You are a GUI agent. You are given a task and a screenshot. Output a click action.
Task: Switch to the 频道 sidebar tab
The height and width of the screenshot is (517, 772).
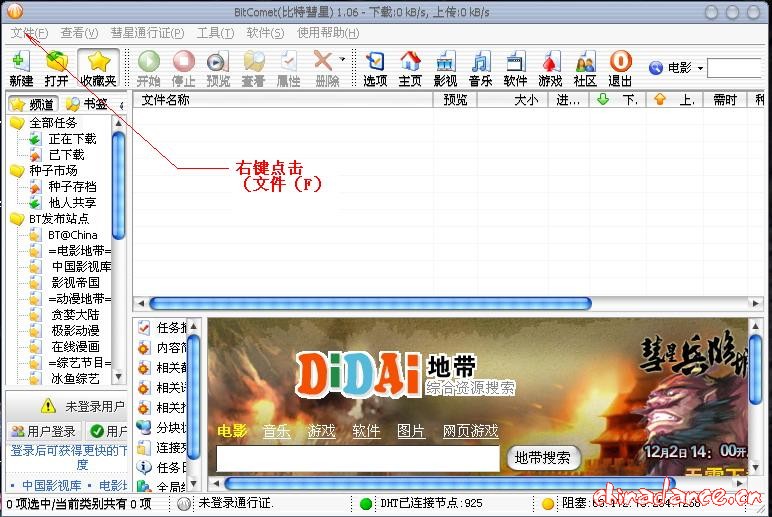pos(33,104)
